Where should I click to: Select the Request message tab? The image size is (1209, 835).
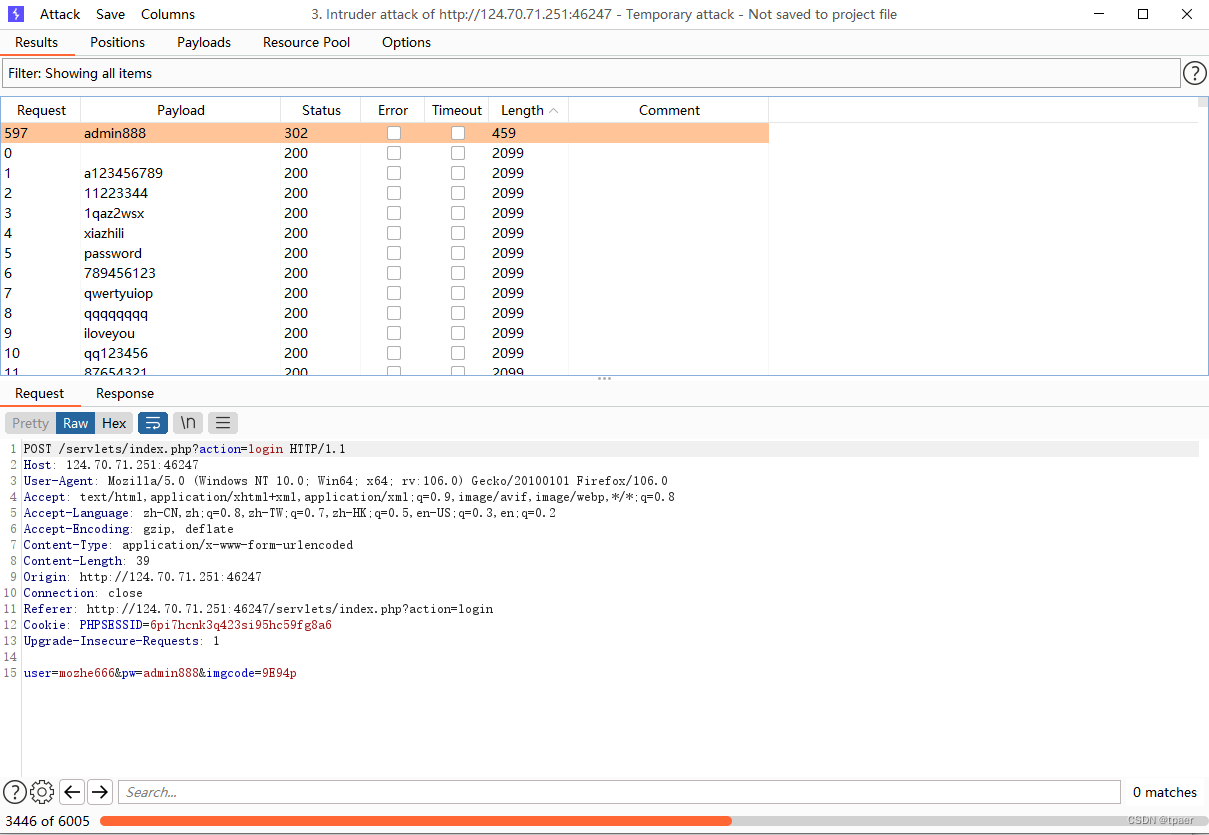(x=40, y=393)
